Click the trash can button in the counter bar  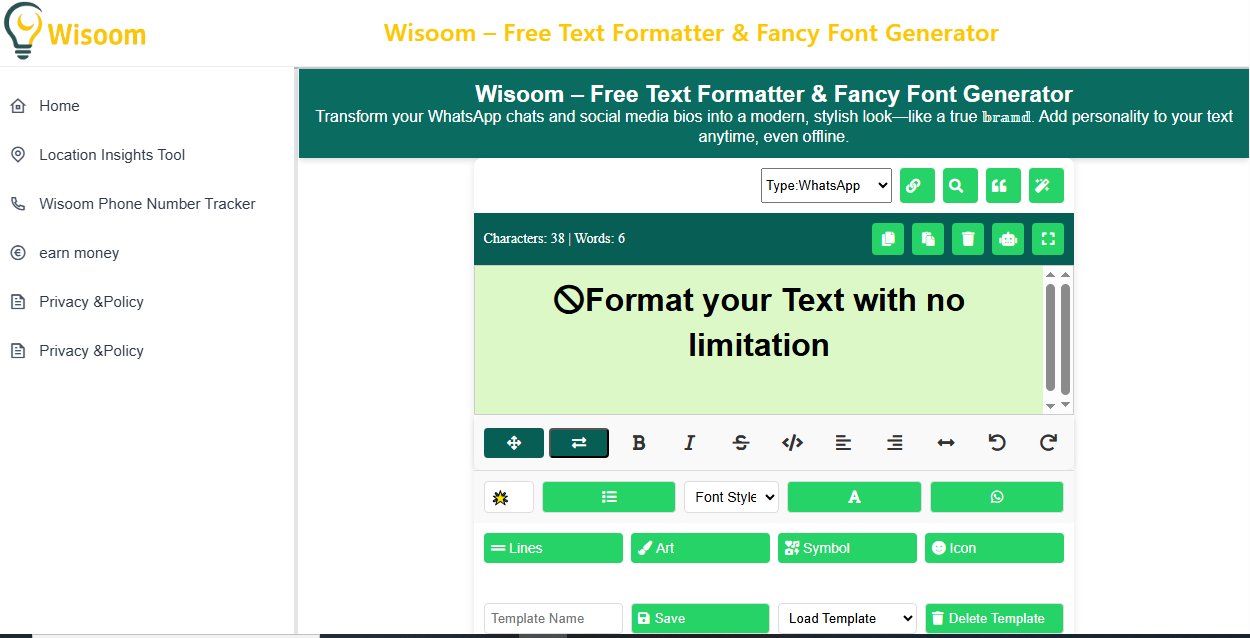tap(968, 239)
